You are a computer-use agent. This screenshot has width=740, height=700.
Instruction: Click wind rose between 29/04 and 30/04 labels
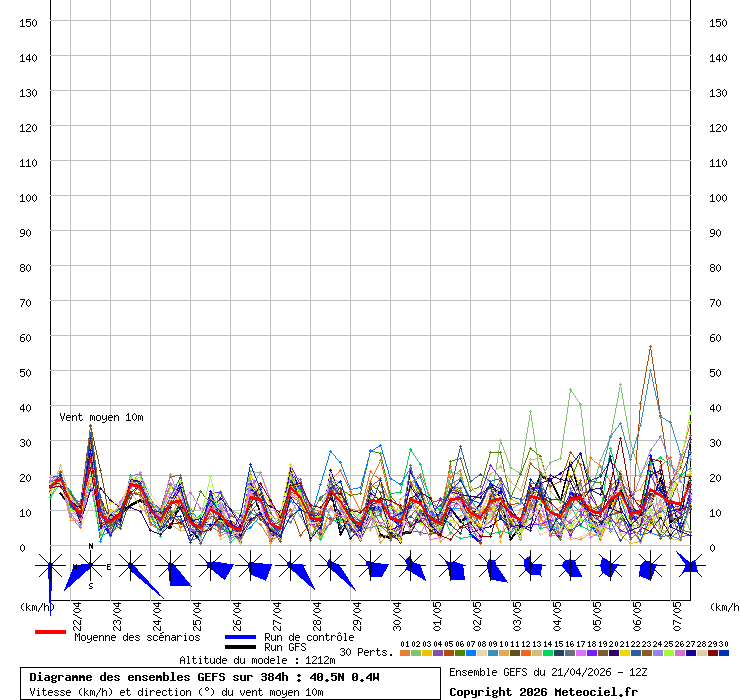point(370,567)
